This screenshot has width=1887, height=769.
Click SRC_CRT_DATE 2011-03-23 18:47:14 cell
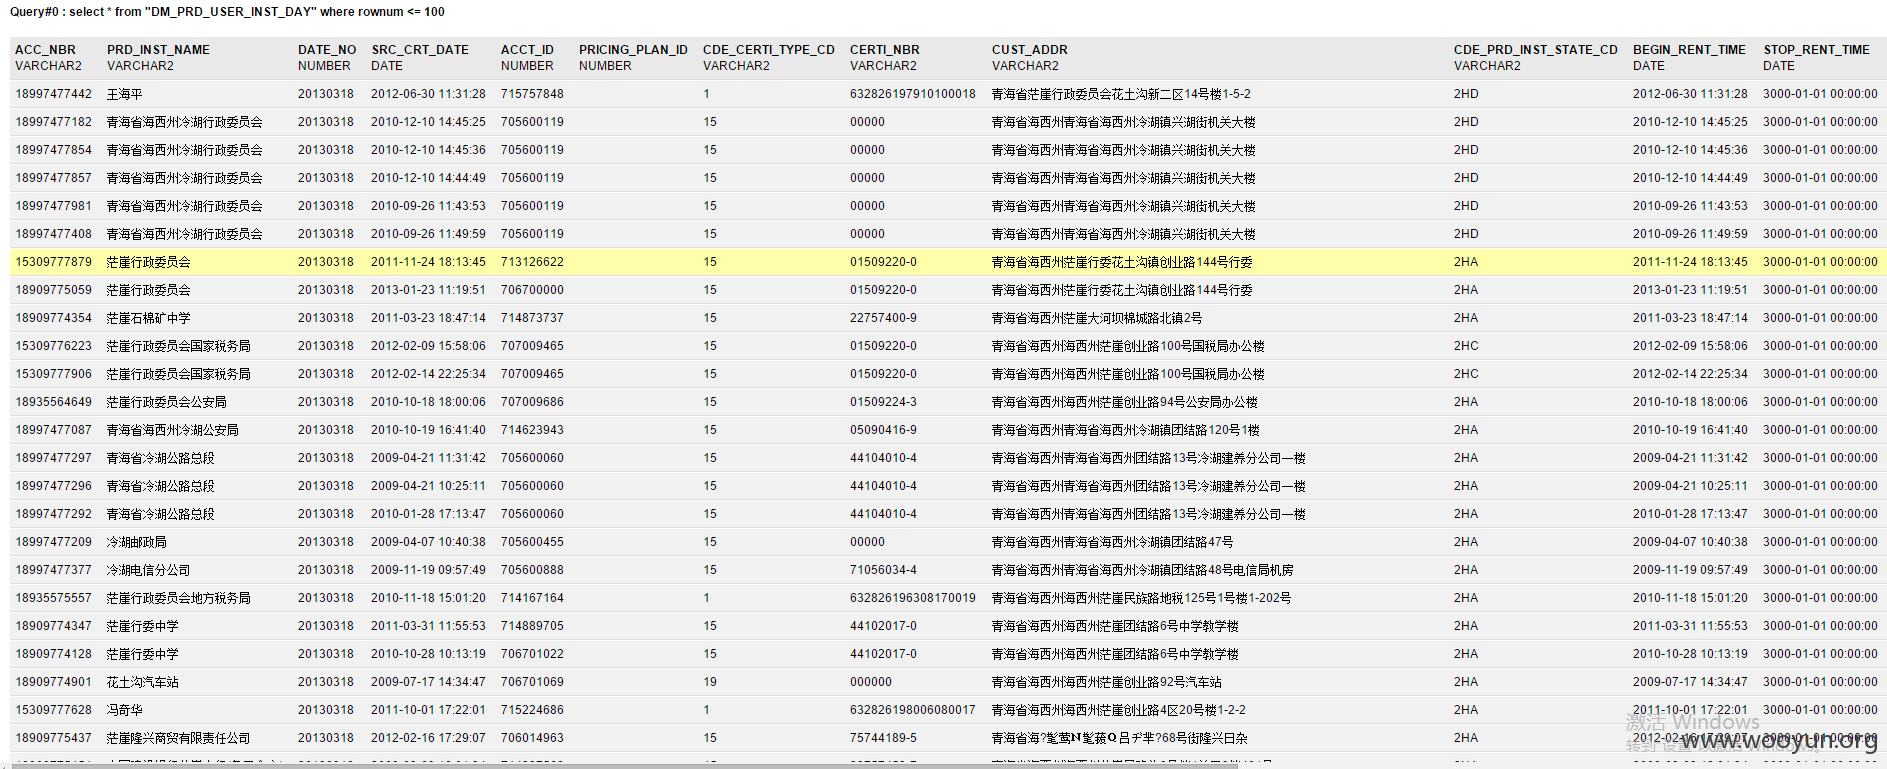[x=428, y=318]
